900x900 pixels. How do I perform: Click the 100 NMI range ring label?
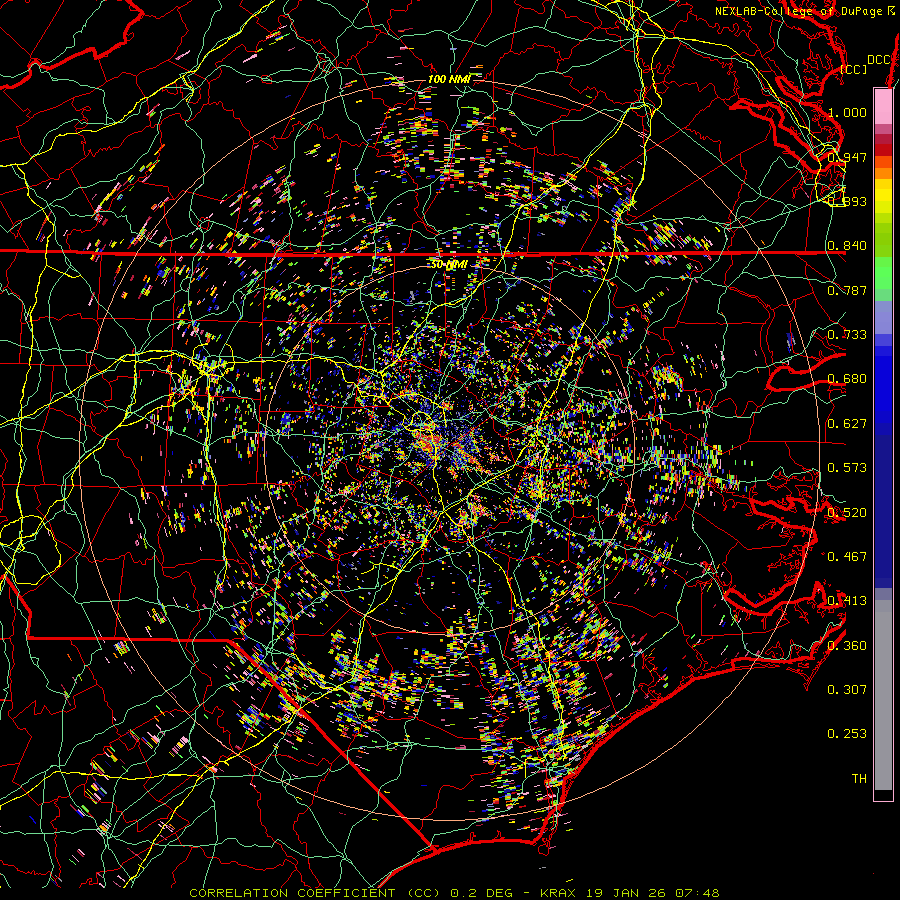click(x=449, y=79)
